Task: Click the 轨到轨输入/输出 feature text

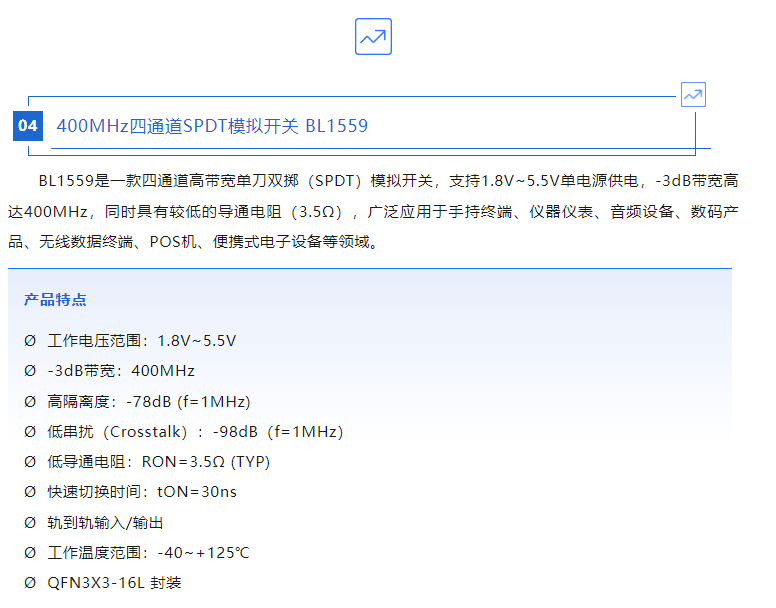Action: click(x=105, y=522)
